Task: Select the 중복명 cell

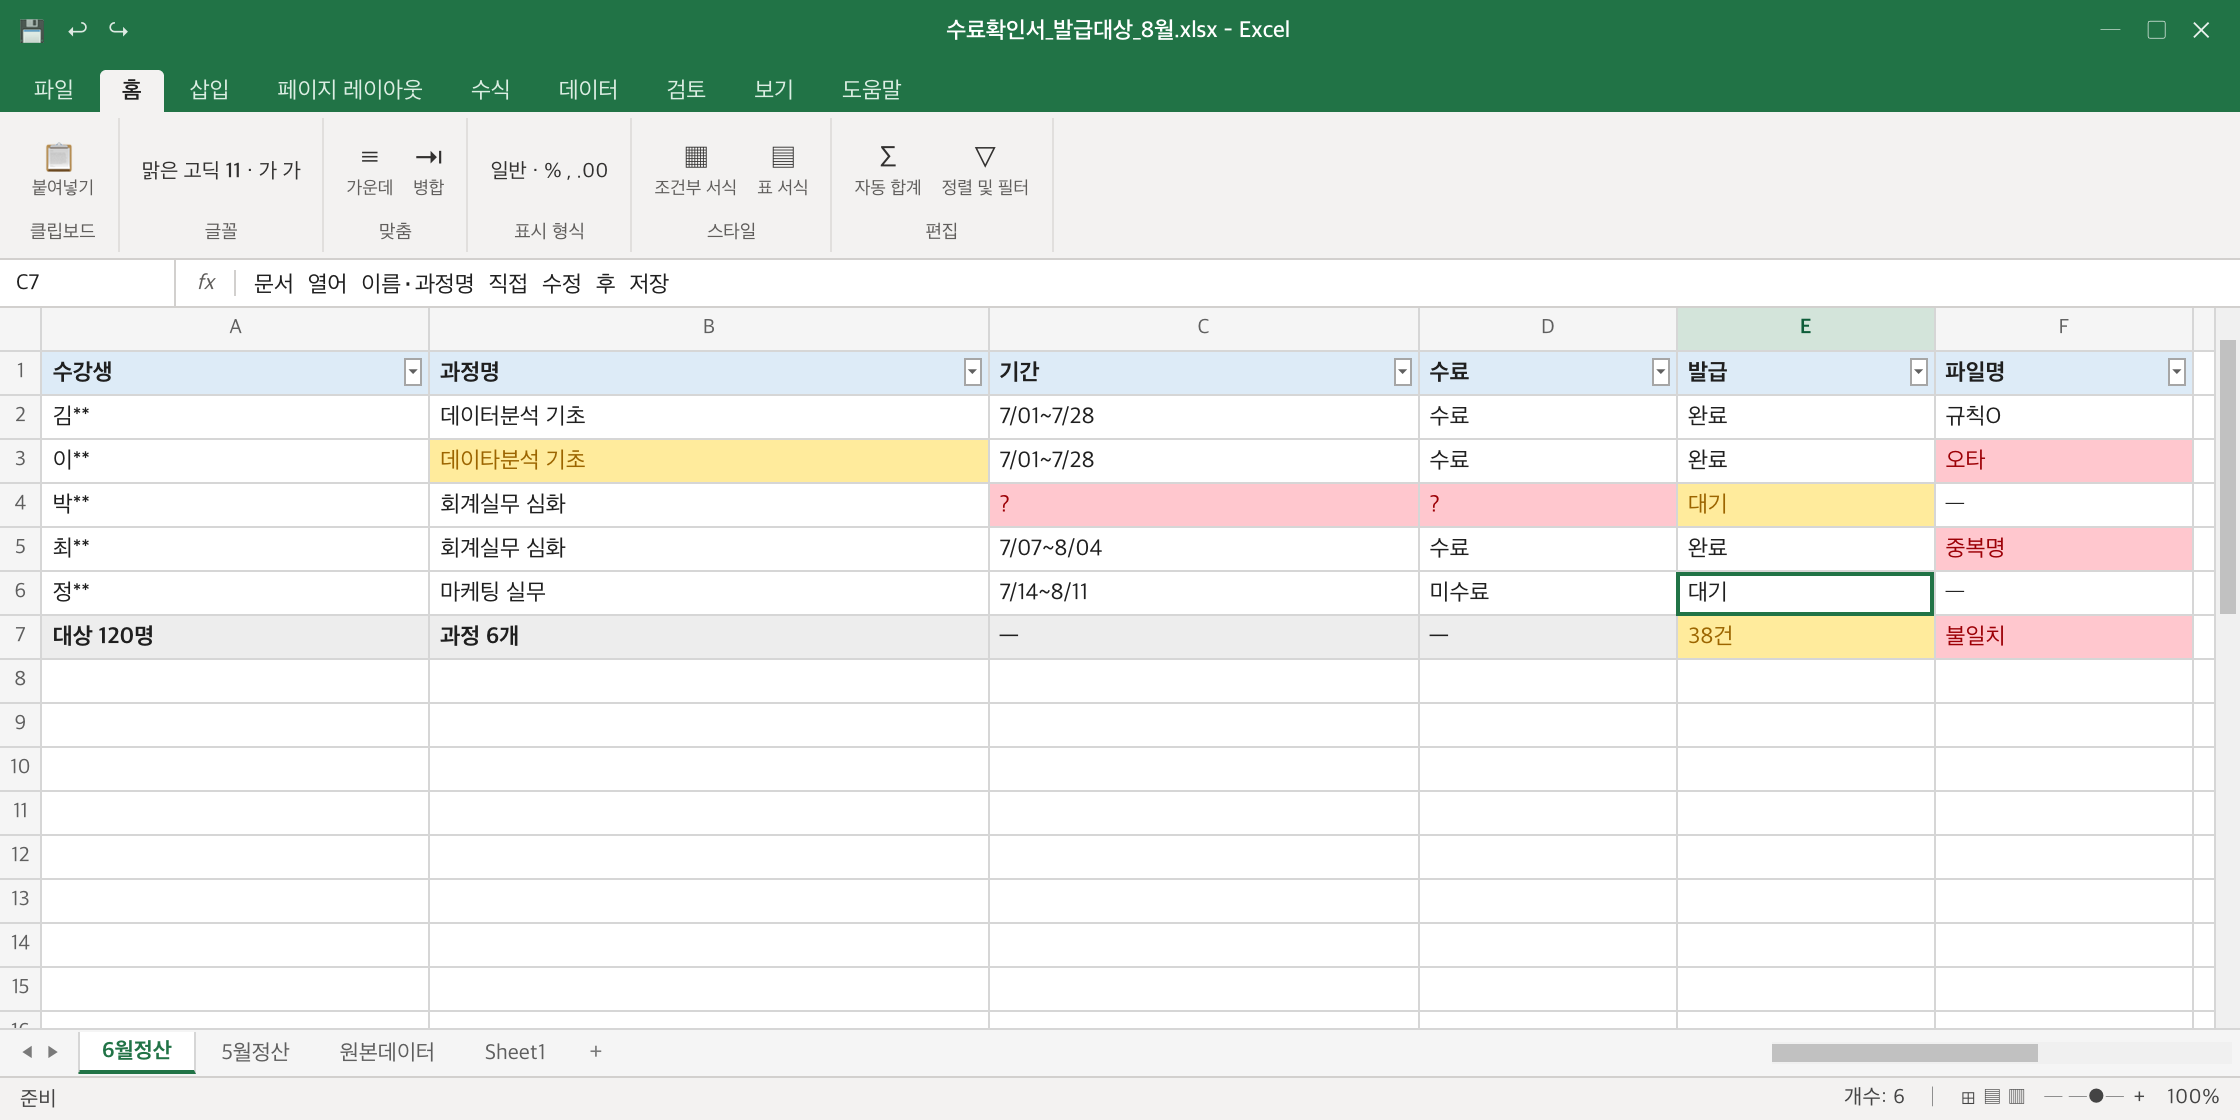Action: [2064, 549]
